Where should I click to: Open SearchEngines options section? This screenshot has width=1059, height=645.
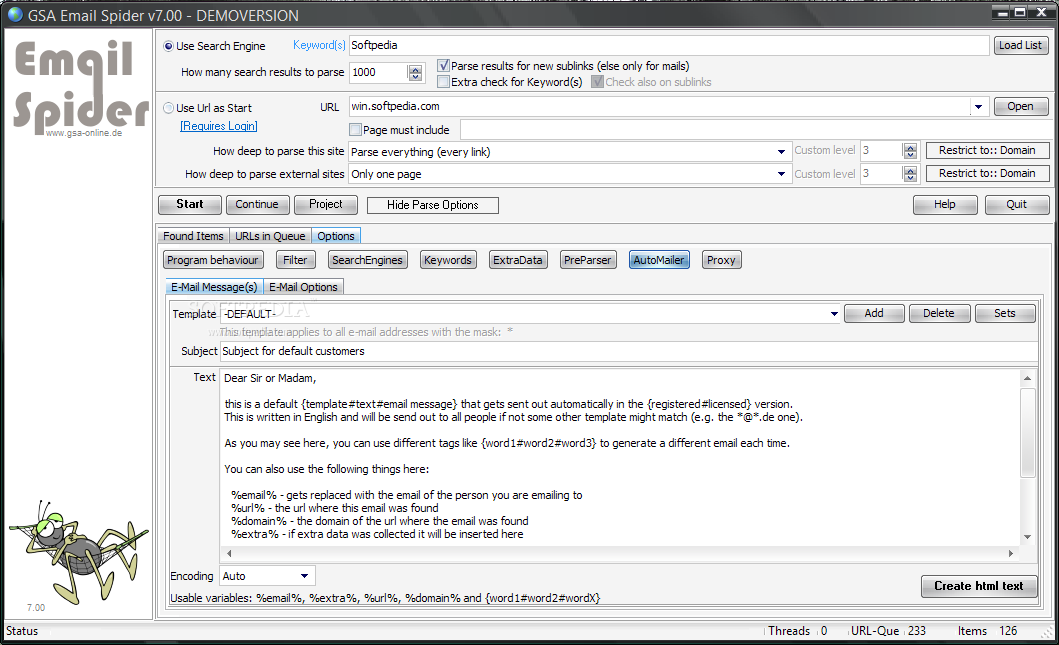tap(367, 260)
